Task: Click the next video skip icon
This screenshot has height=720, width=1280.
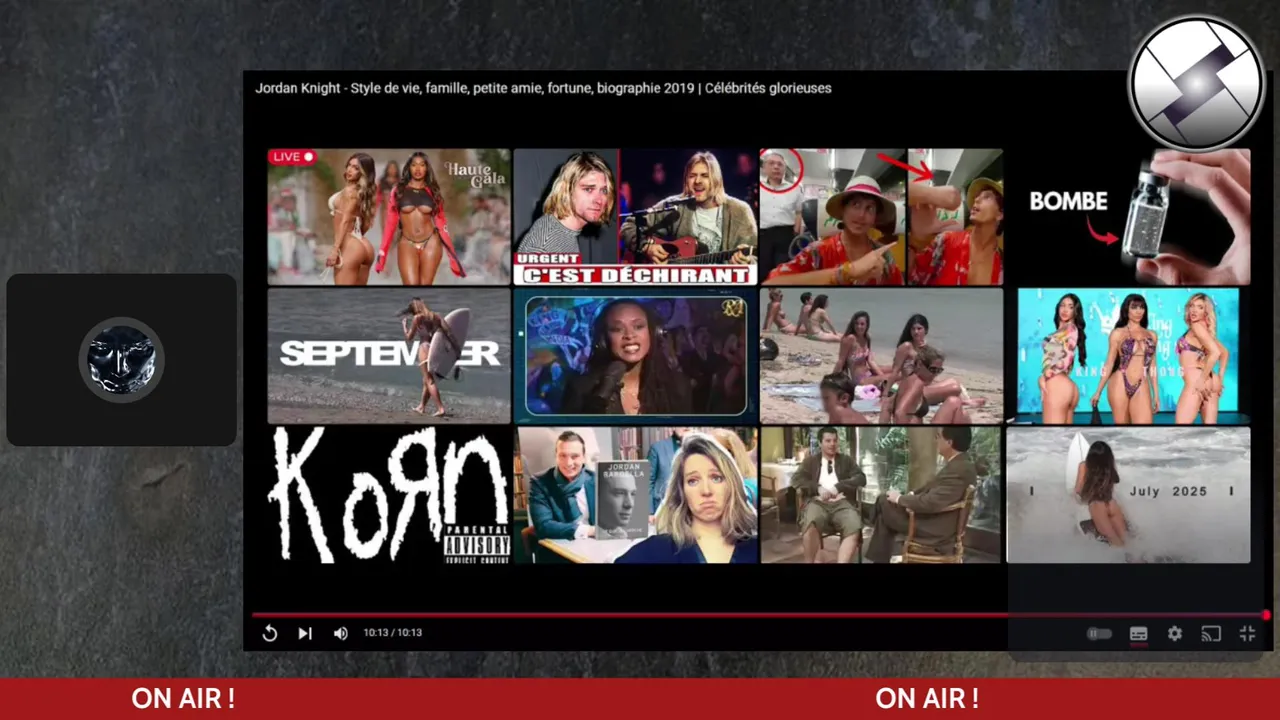Action: click(305, 633)
